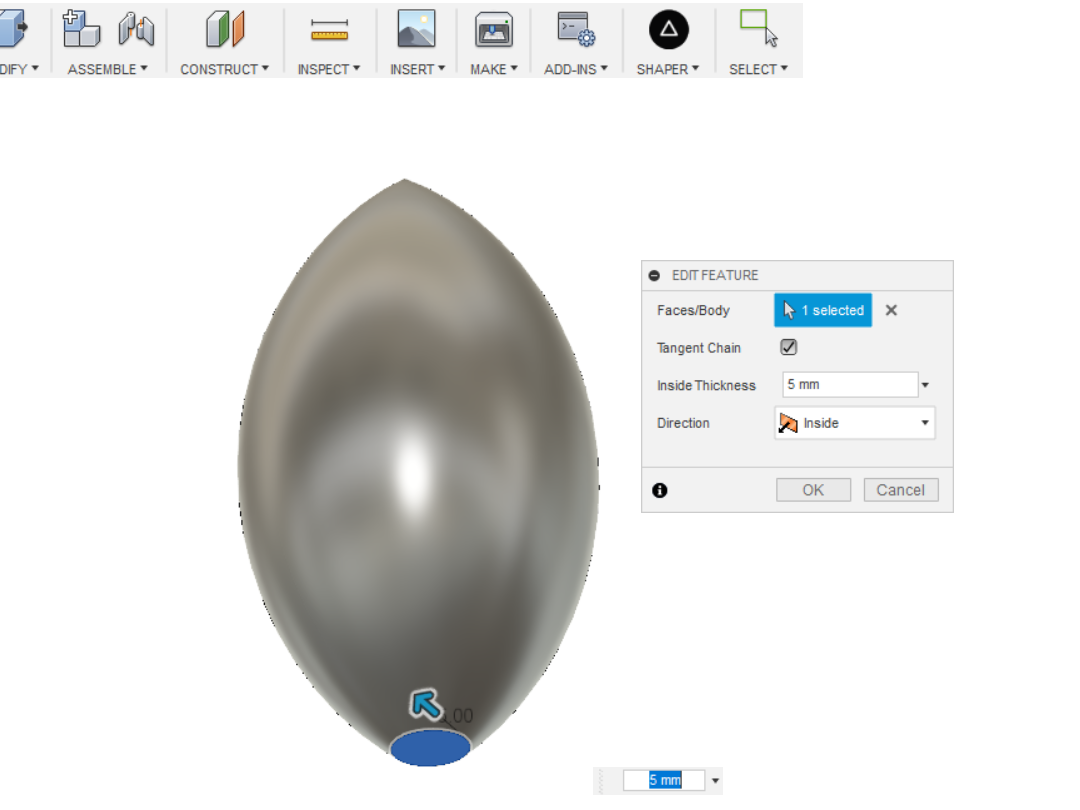Clear the Faces/Body selection with X
The image size is (1080, 810).
pos(890,310)
